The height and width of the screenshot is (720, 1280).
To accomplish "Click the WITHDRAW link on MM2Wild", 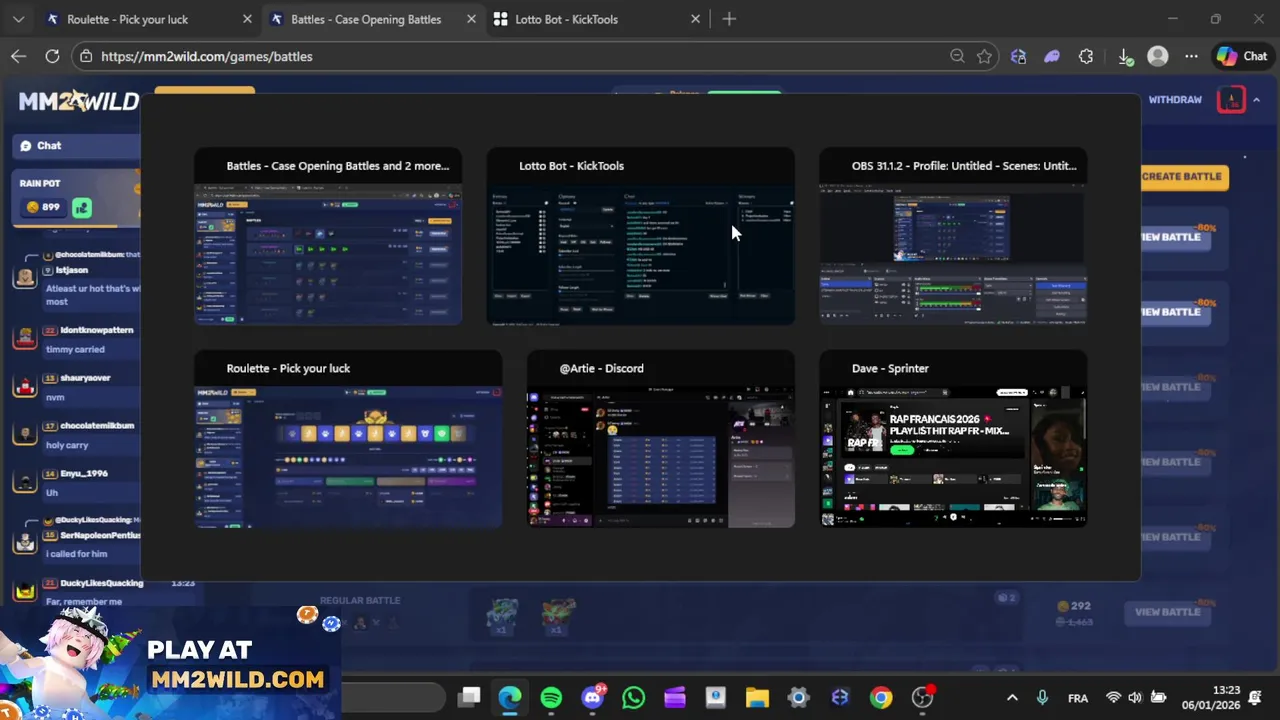I will (x=1175, y=99).
